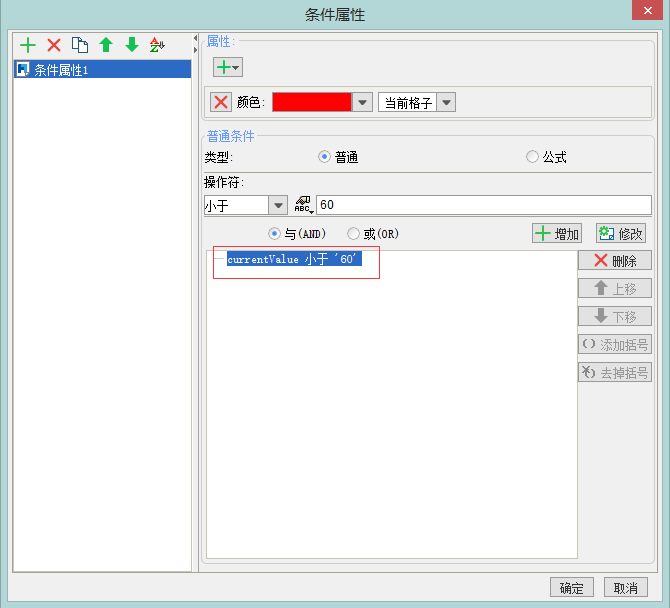Collapse left panel with the left-pointing splitter arrow
The width and height of the screenshot is (670, 608).
click(195, 38)
